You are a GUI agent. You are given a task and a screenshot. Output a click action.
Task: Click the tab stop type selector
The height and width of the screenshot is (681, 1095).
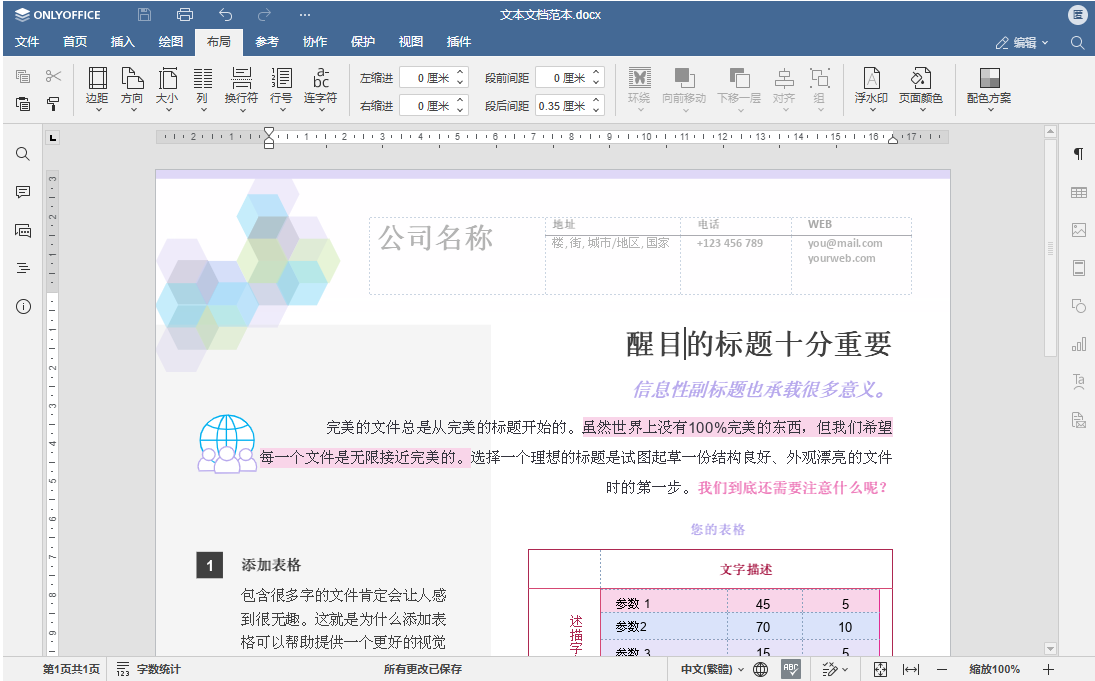tap(52, 138)
